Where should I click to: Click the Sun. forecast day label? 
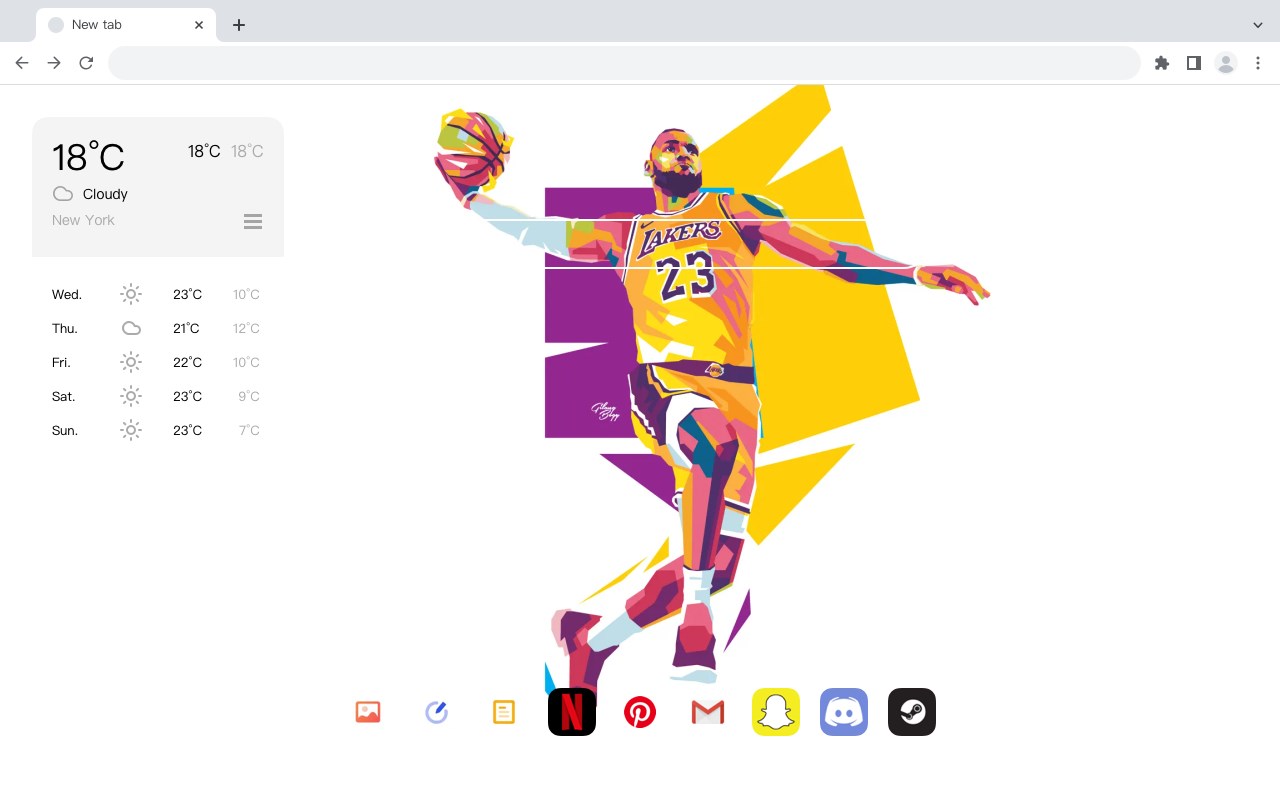click(x=65, y=430)
